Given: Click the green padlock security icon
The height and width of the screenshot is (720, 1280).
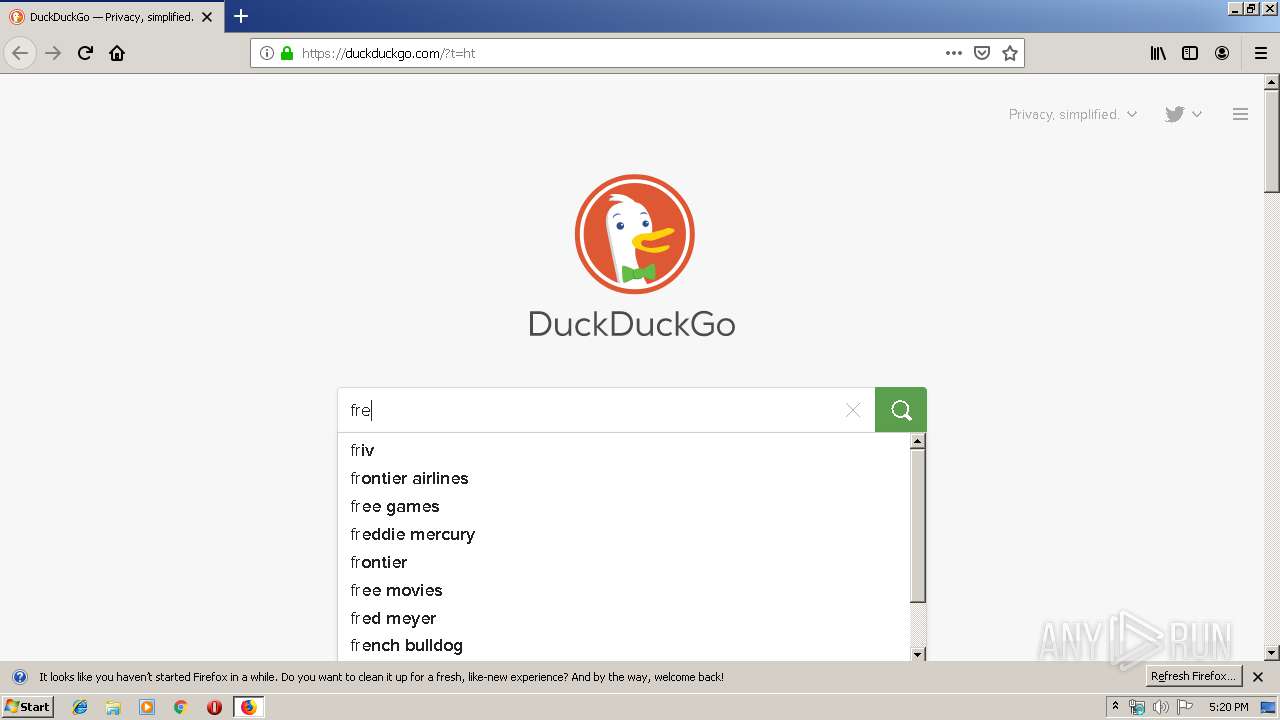Looking at the screenshot, I should tap(287, 53).
